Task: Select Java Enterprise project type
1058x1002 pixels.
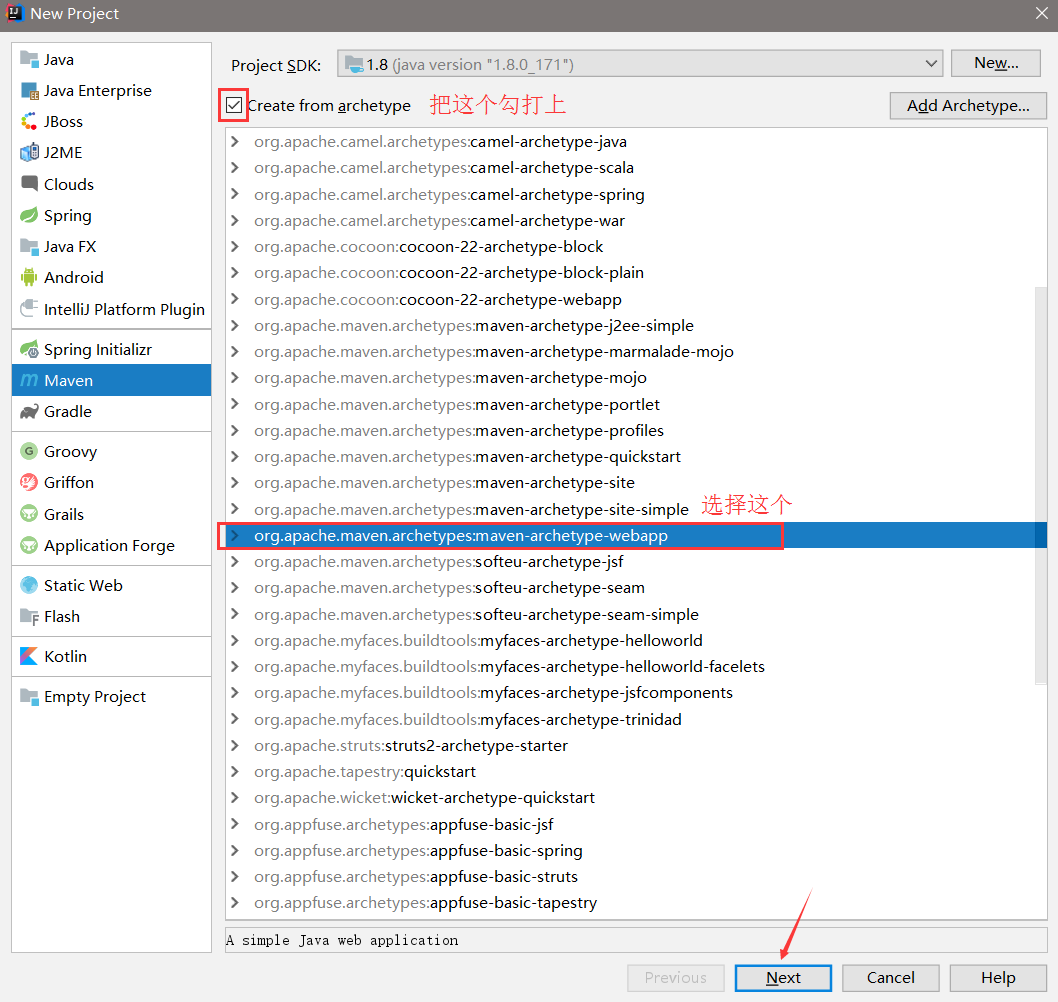Action: pyautogui.click(x=111, y=90)
